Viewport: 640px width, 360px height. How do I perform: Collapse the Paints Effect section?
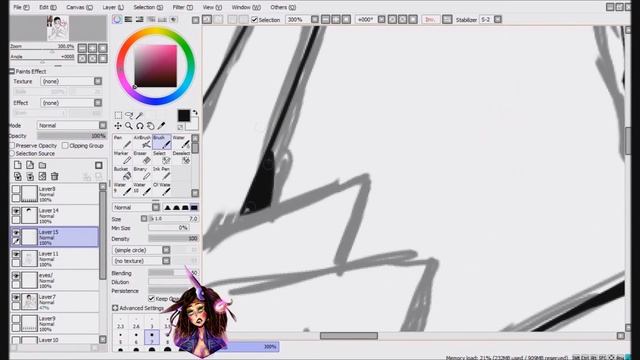click(x=12, y=71)
